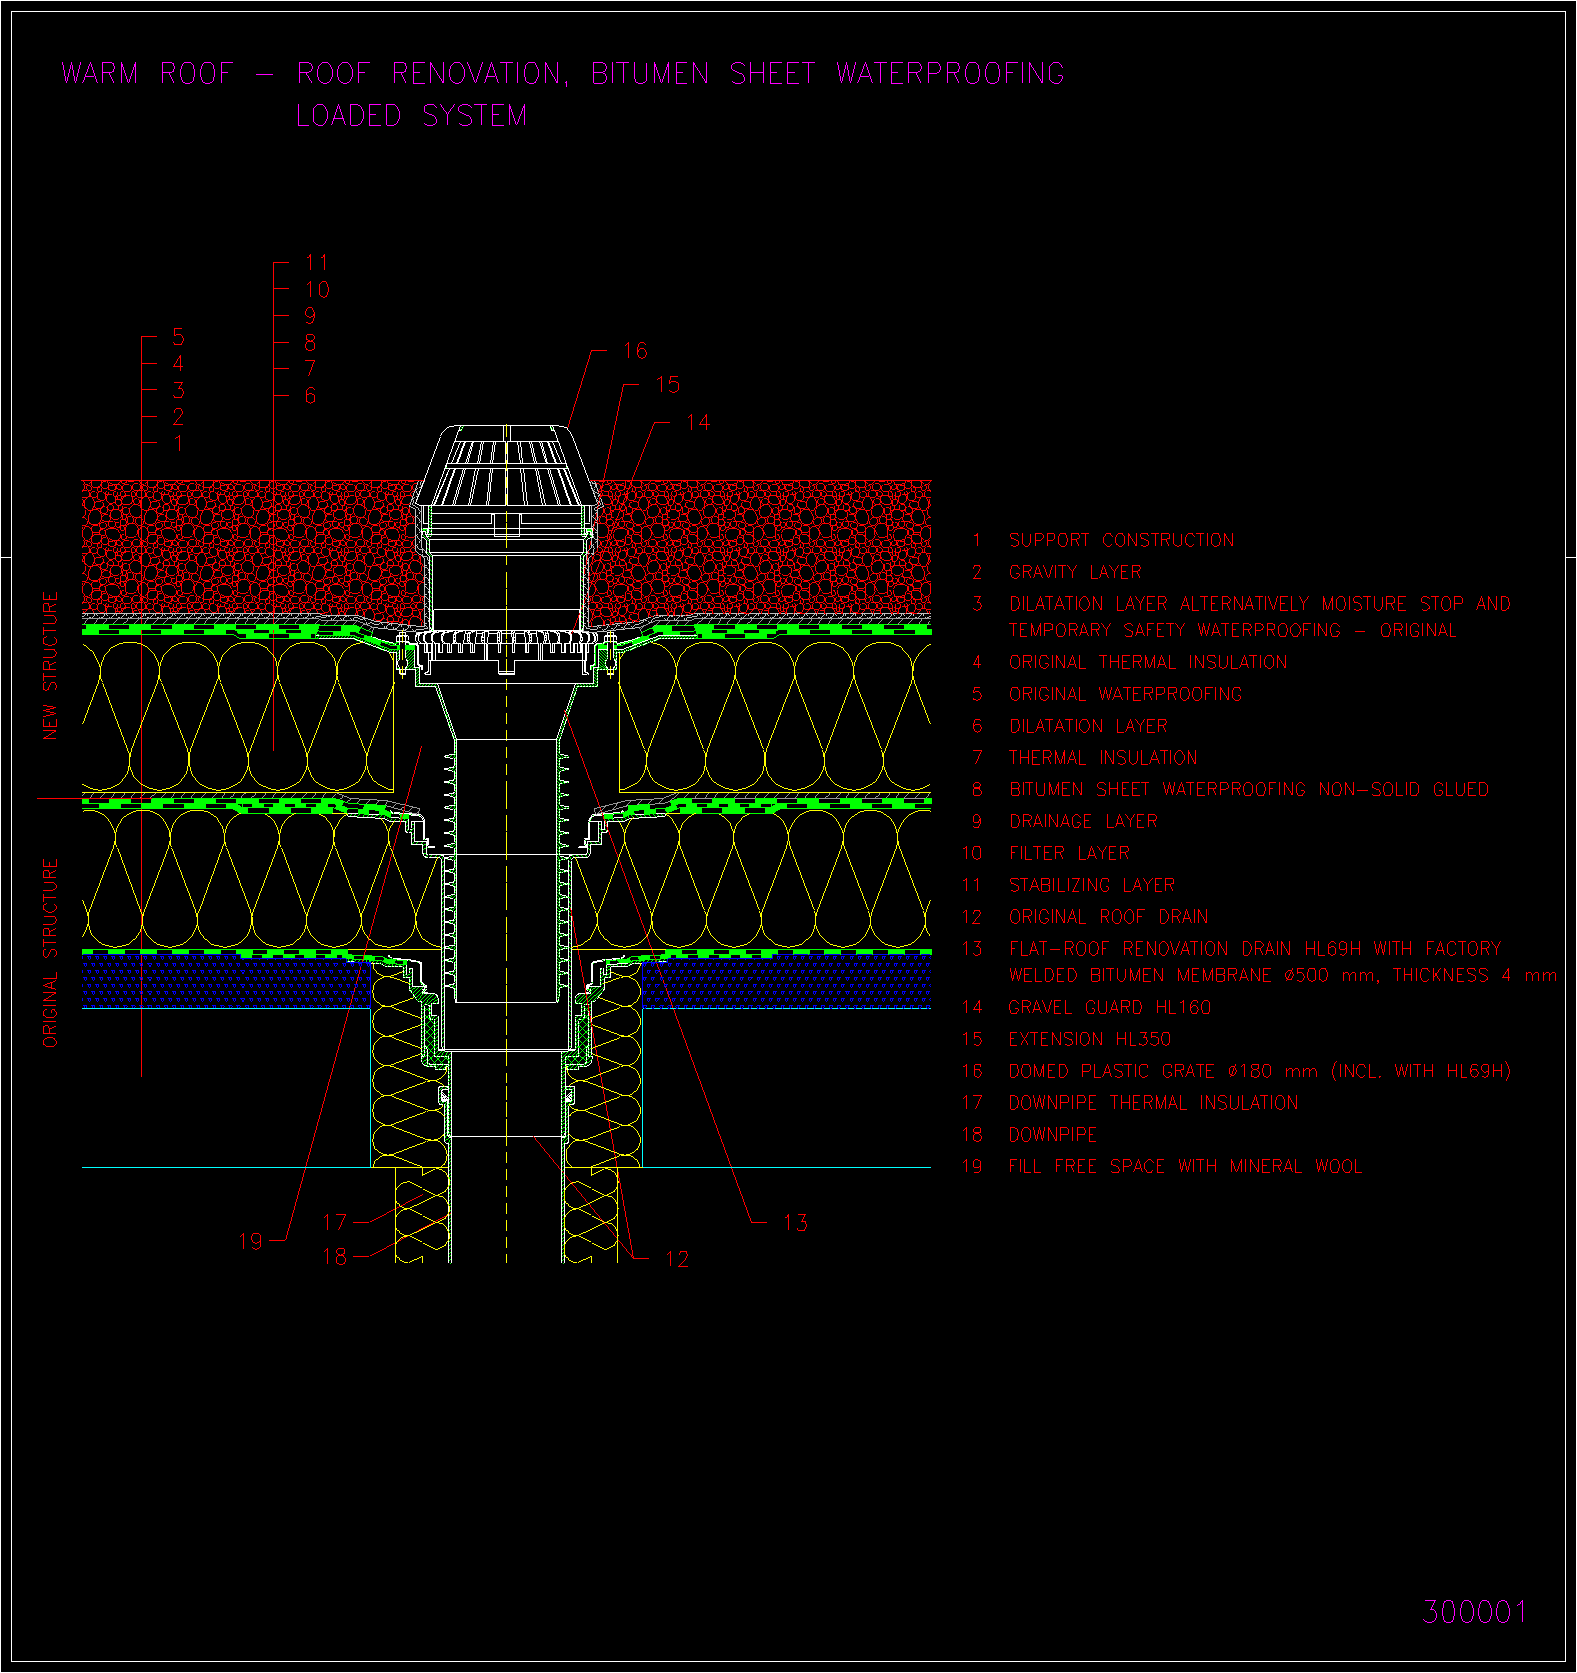1577x1673 pixels.
Task: Click 'DOMED PLASTIC GRATE' legend line
Action: (1259, 1071)
